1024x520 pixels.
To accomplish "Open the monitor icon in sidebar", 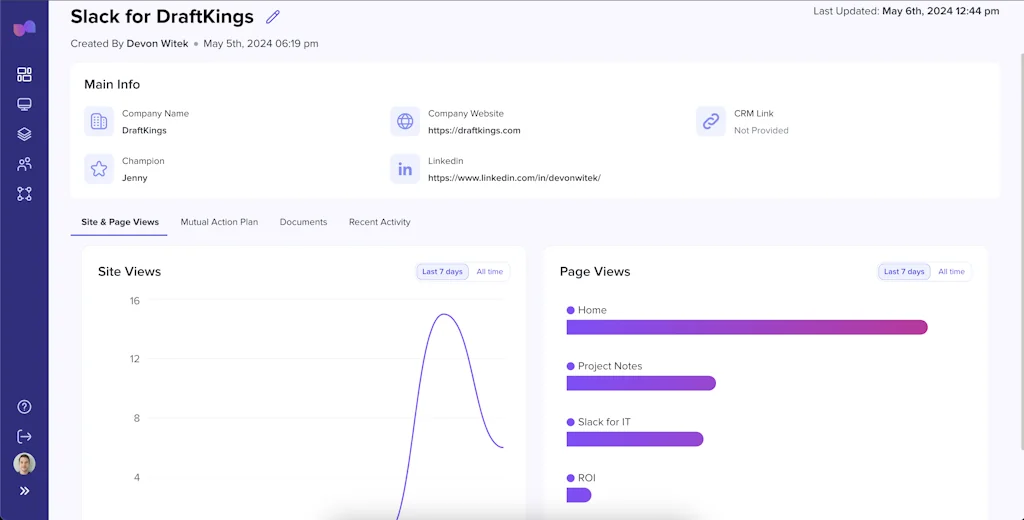I will click(x=25, y=105).
